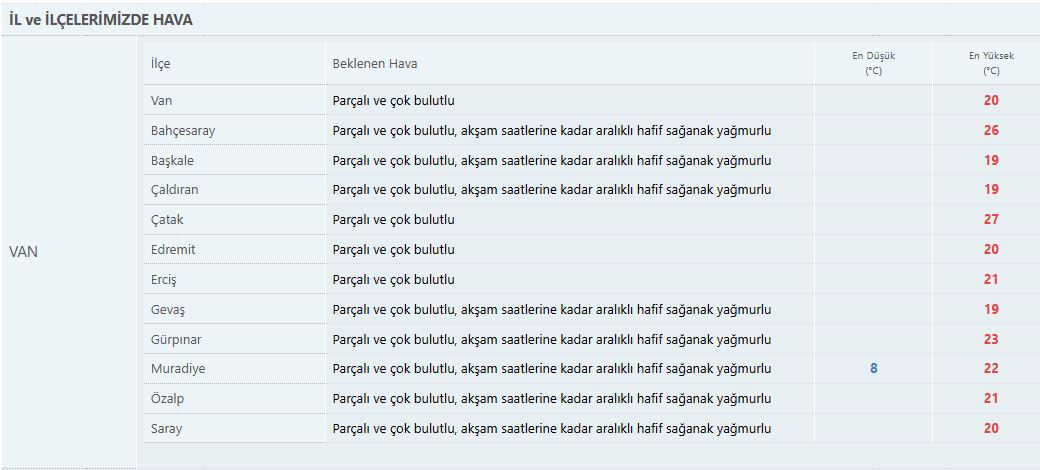Click the Erciş district name
This screenshot has width=1040, height=470.
[165, 280]
